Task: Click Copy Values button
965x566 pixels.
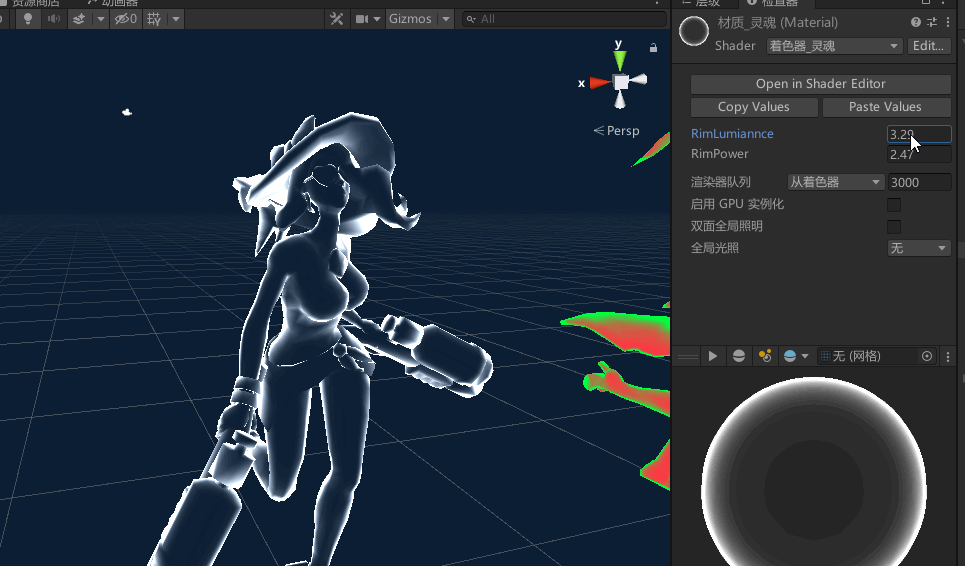Action: pyautogui.click(x=753, y=107)
